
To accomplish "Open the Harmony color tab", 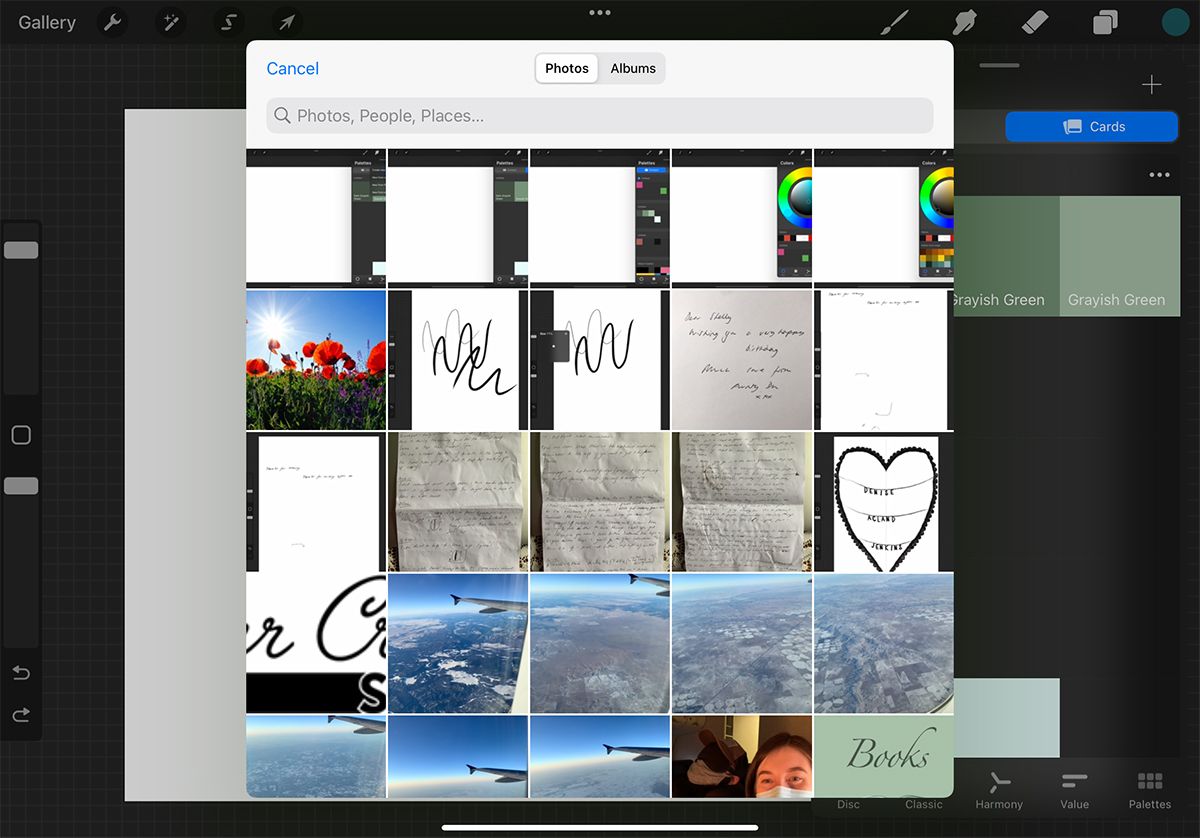I will pos(999,789).
